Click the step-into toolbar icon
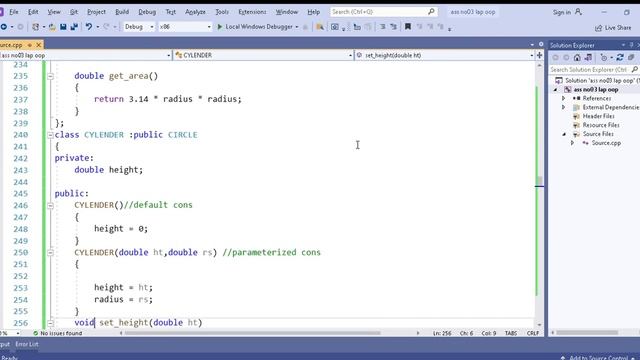The width and height of the screenshot is (640, 360). pos(357,27)
